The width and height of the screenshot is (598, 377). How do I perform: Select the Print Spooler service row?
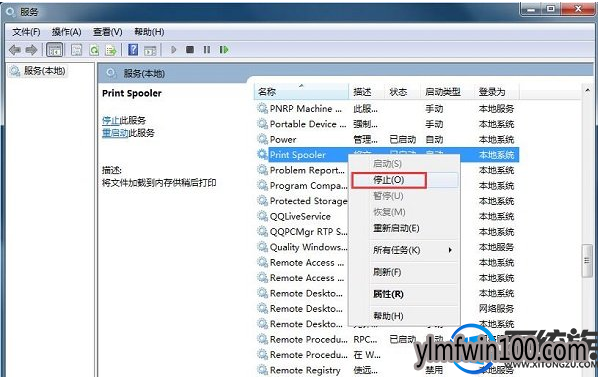click(386, 154)
